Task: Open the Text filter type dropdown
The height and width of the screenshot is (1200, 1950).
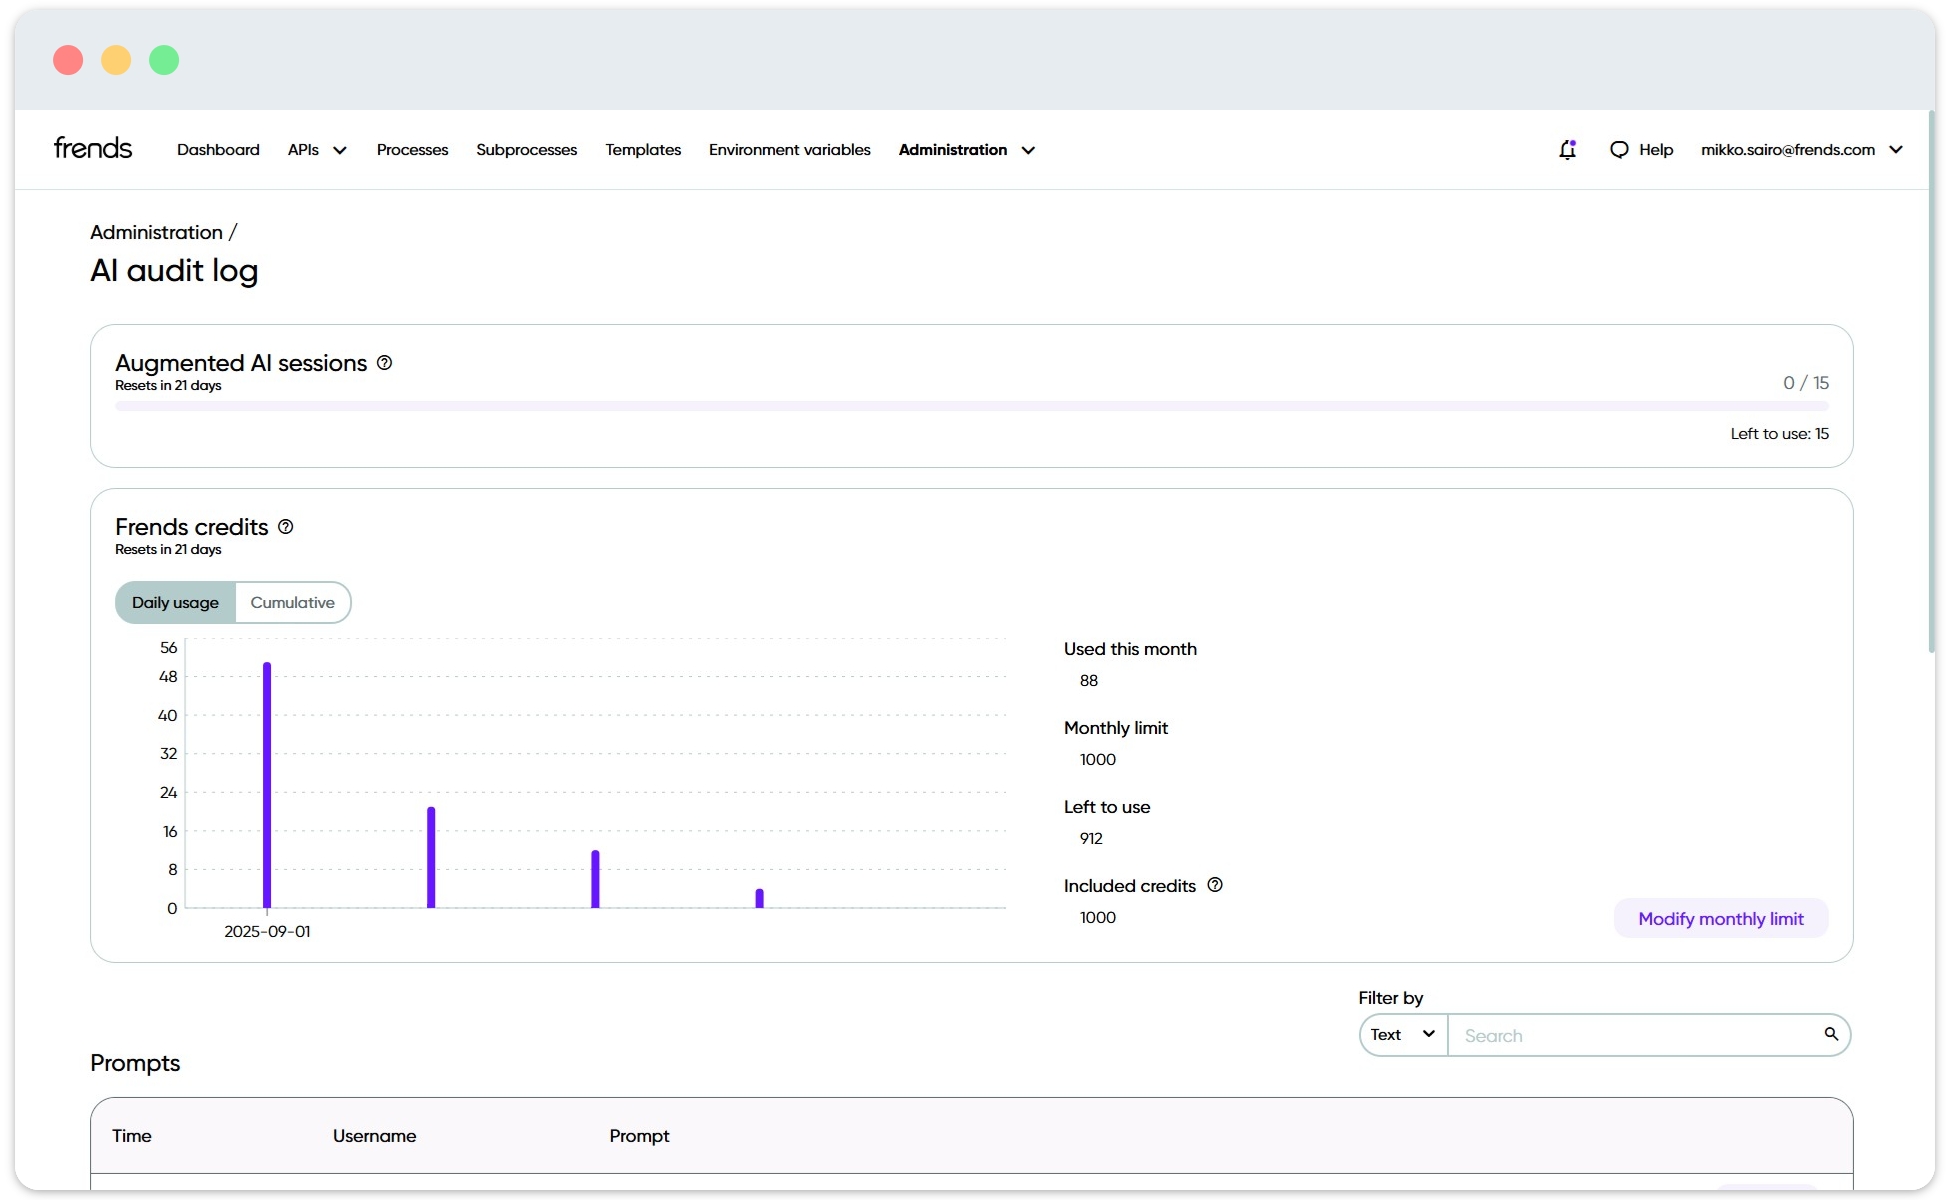Action: coord(1402,1035)
